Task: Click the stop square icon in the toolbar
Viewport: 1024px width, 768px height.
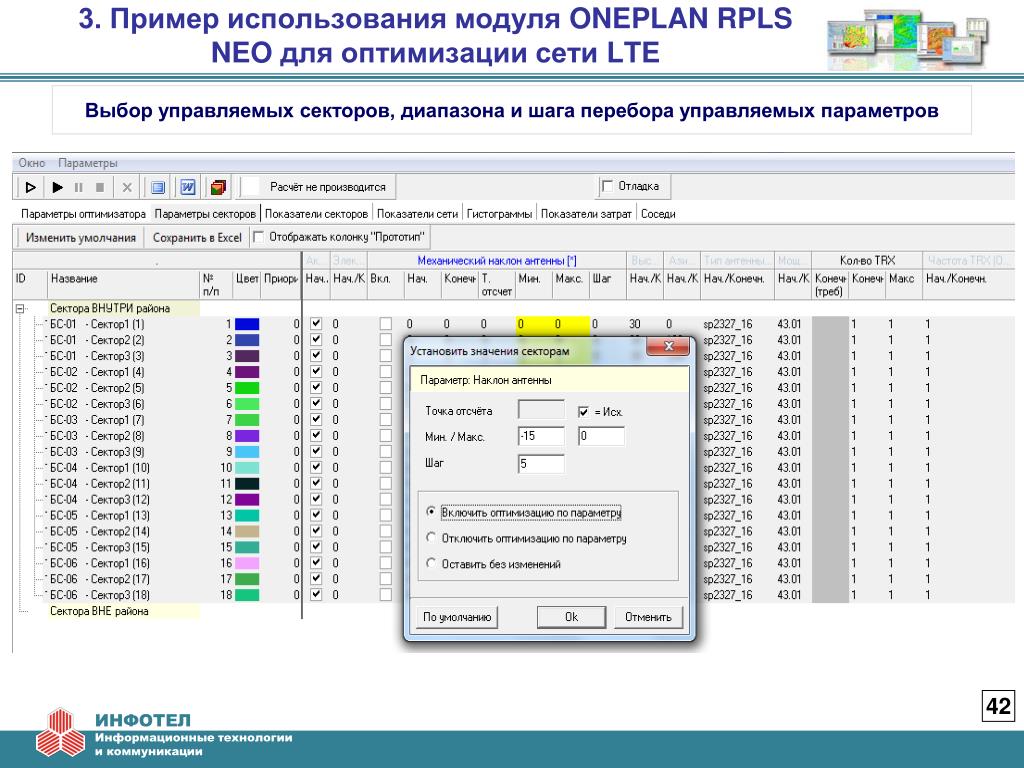Action: 100,187
